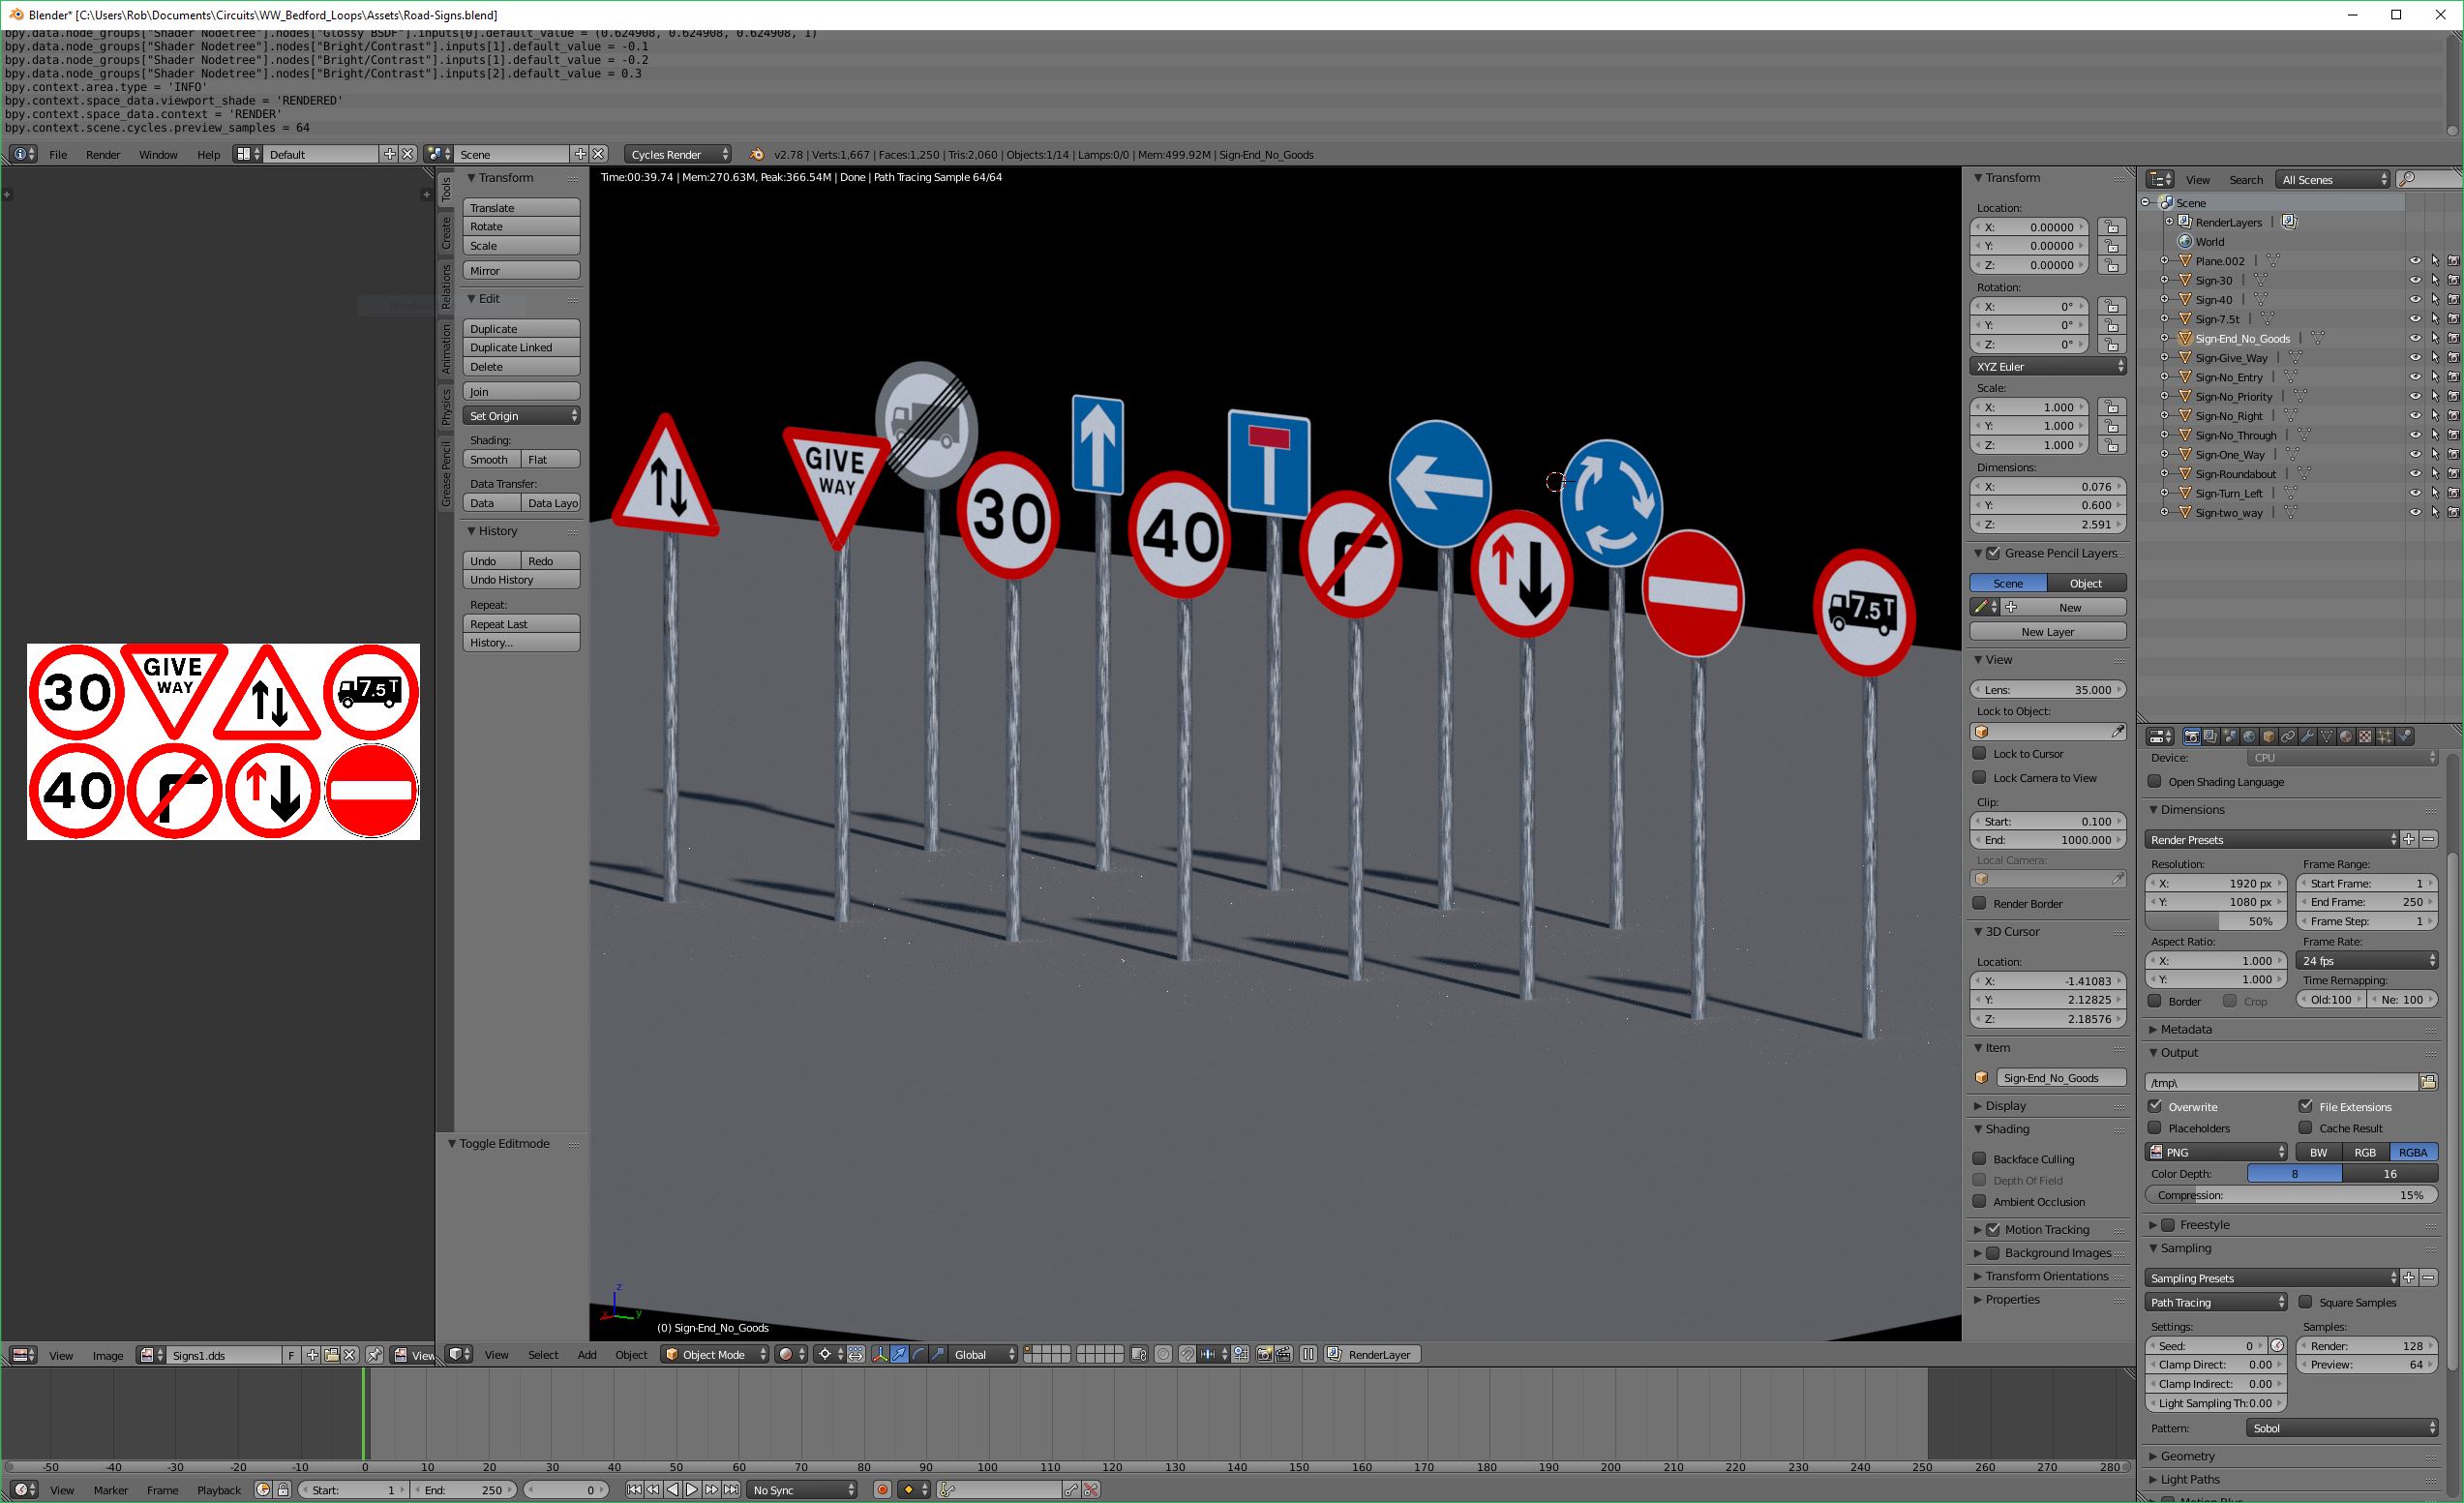Open the Mesh Data properties tab (triangle icon)
The image size is (2464, 1503).
2327,737
